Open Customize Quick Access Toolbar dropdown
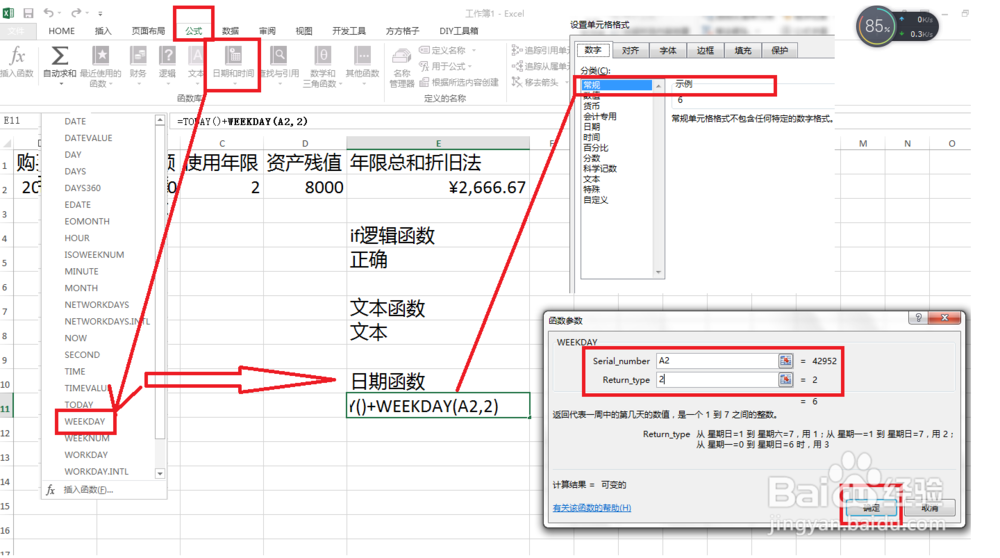The width and height of the screenshot is (1000, 558). click(x=100, y=13)
